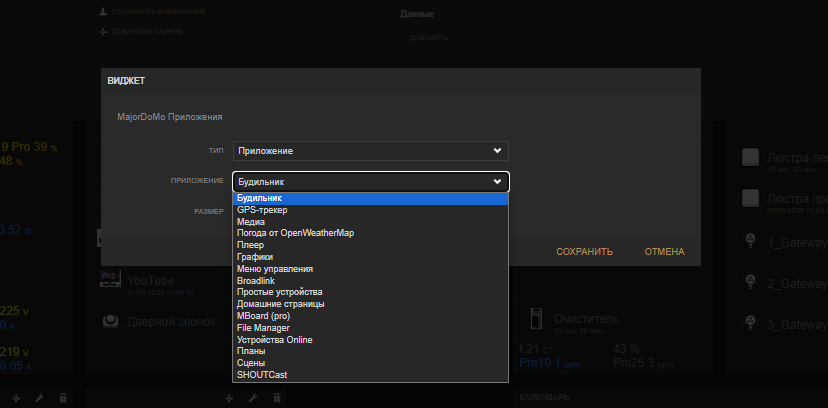Select GPS-трекер from the application list

(x=262, y=210)
